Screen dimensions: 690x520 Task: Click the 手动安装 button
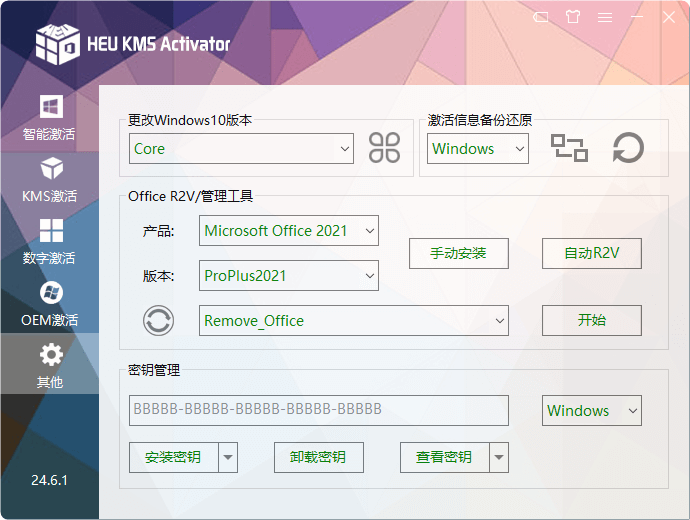coord(459,253)
